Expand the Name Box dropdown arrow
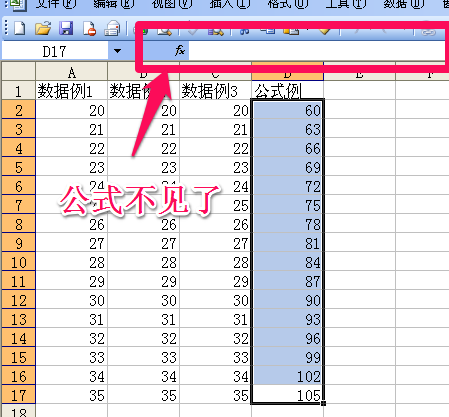Image resolution: width=449 pixels, height=417 pixels. coord(117,51)
